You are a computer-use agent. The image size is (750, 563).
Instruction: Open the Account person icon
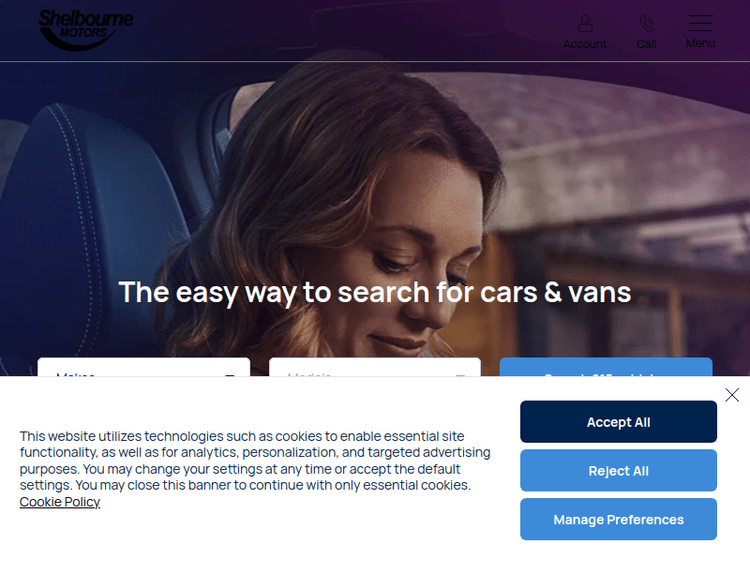click(x=585, y=23)
